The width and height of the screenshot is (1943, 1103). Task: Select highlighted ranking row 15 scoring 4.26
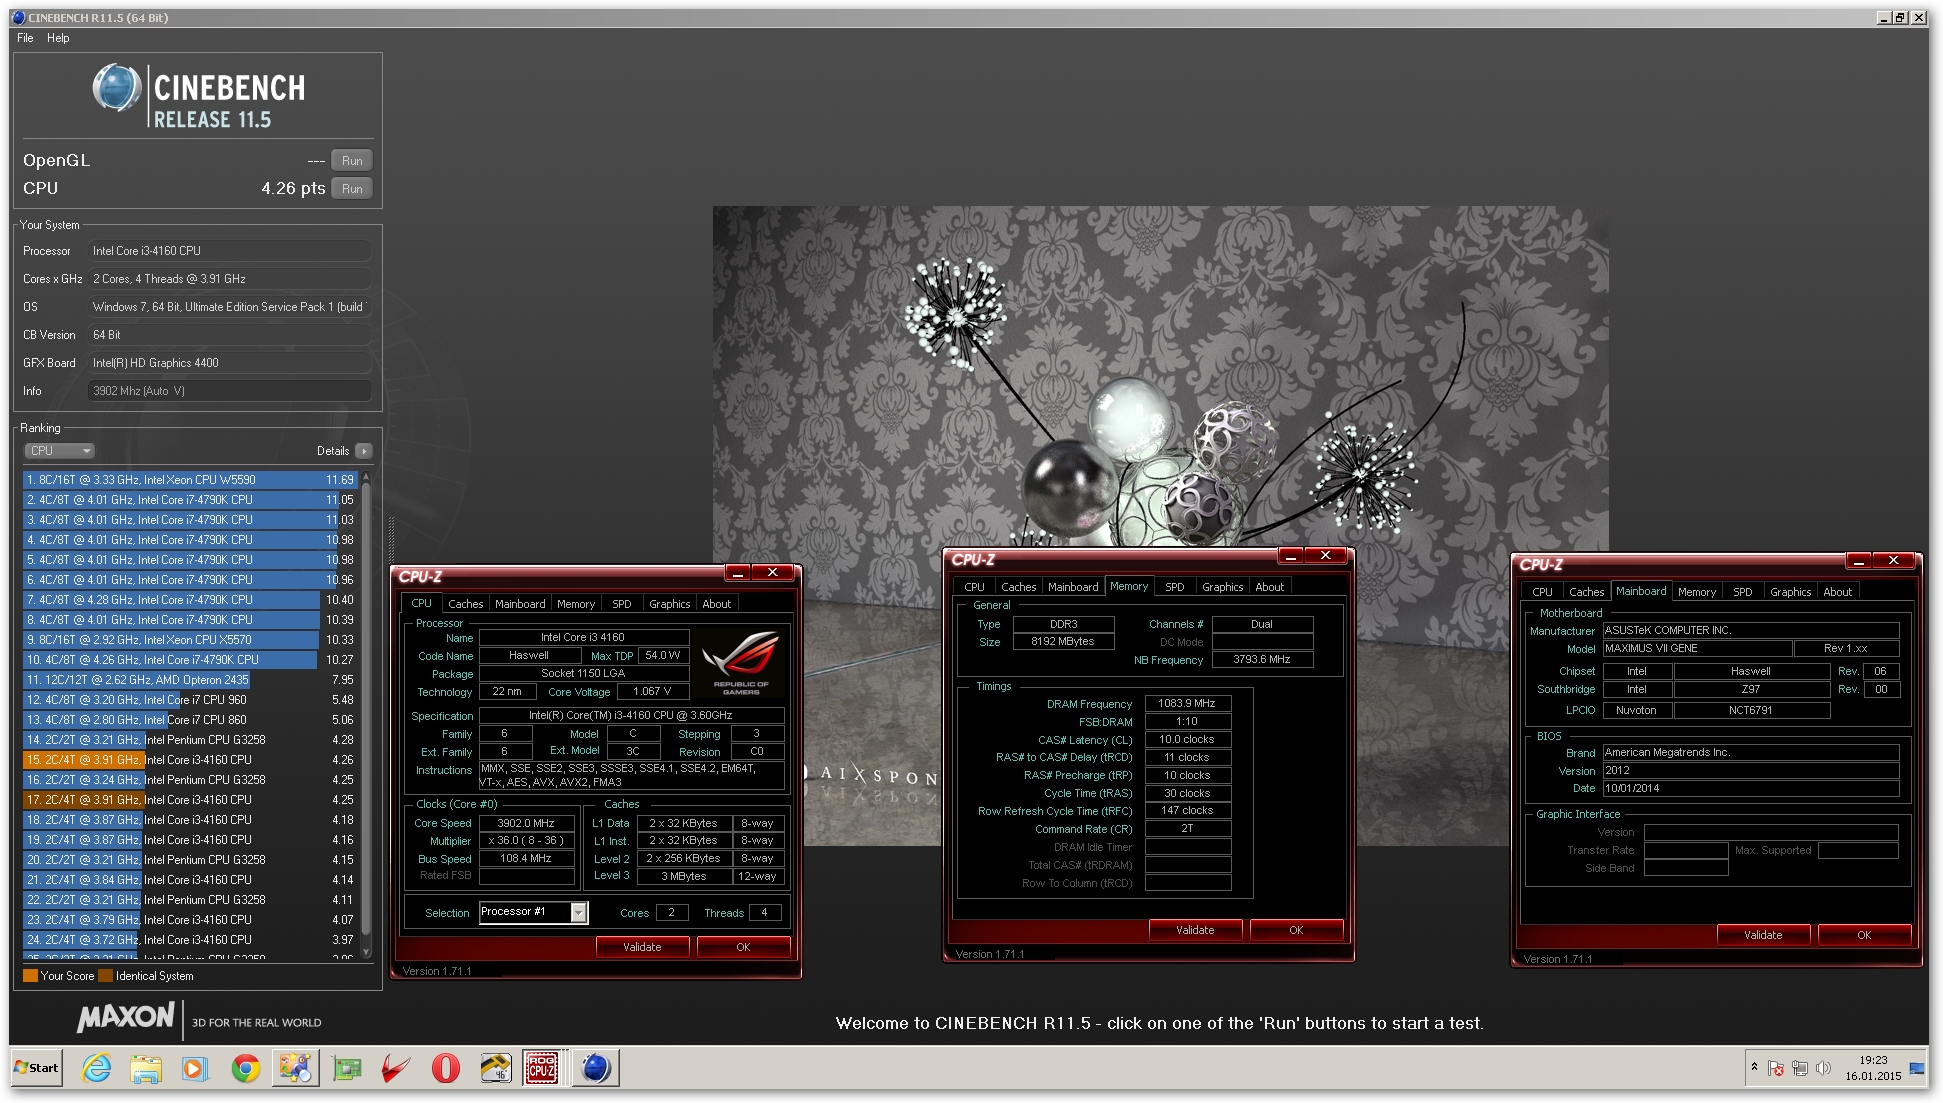[190, 760]
